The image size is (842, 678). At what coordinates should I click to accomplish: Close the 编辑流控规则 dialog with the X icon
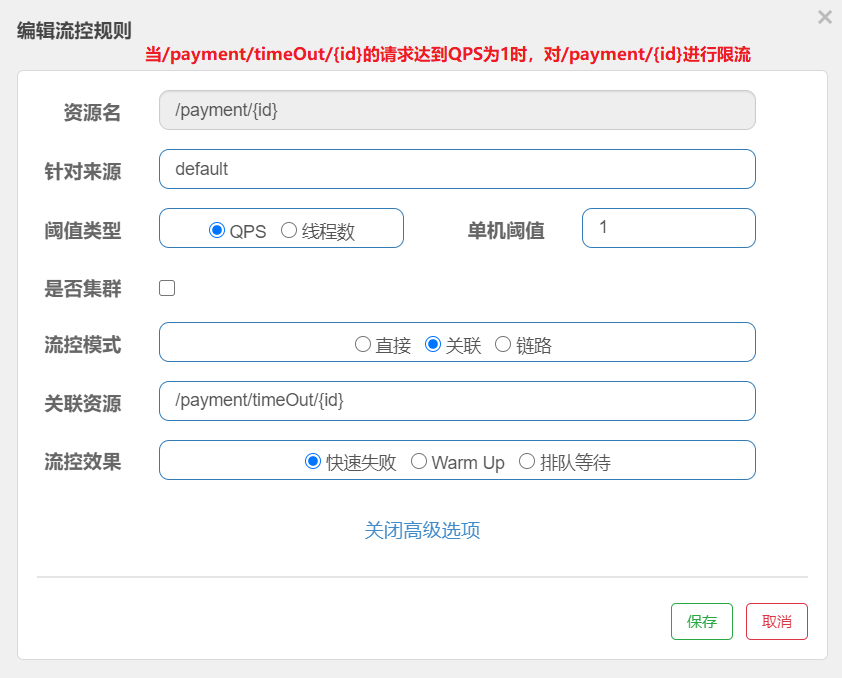point(824,17)
